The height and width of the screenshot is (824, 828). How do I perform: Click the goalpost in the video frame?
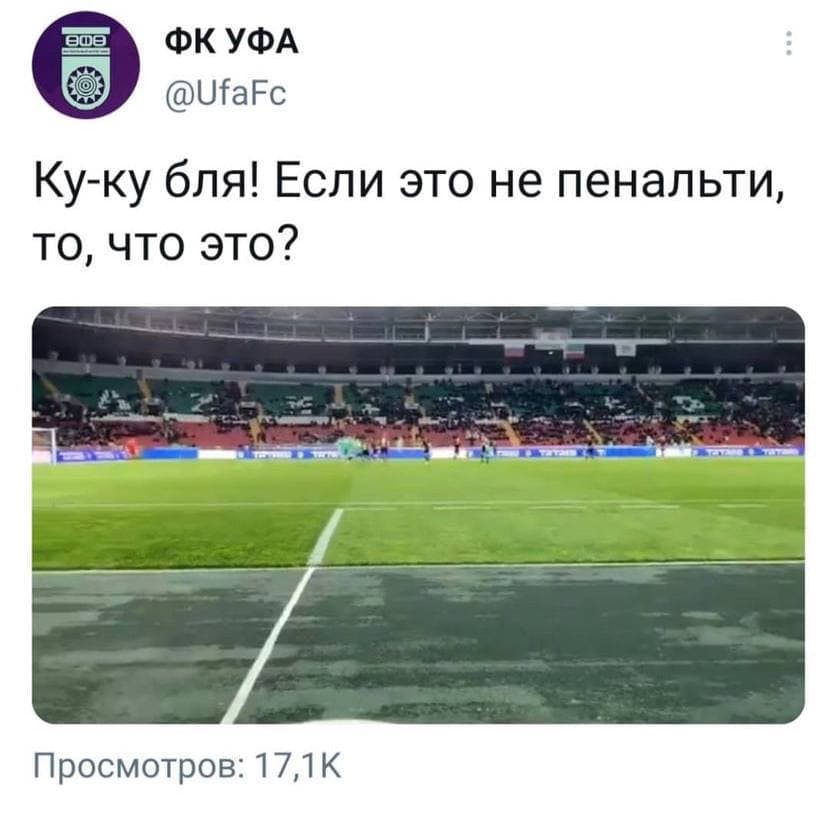(44, 445)
